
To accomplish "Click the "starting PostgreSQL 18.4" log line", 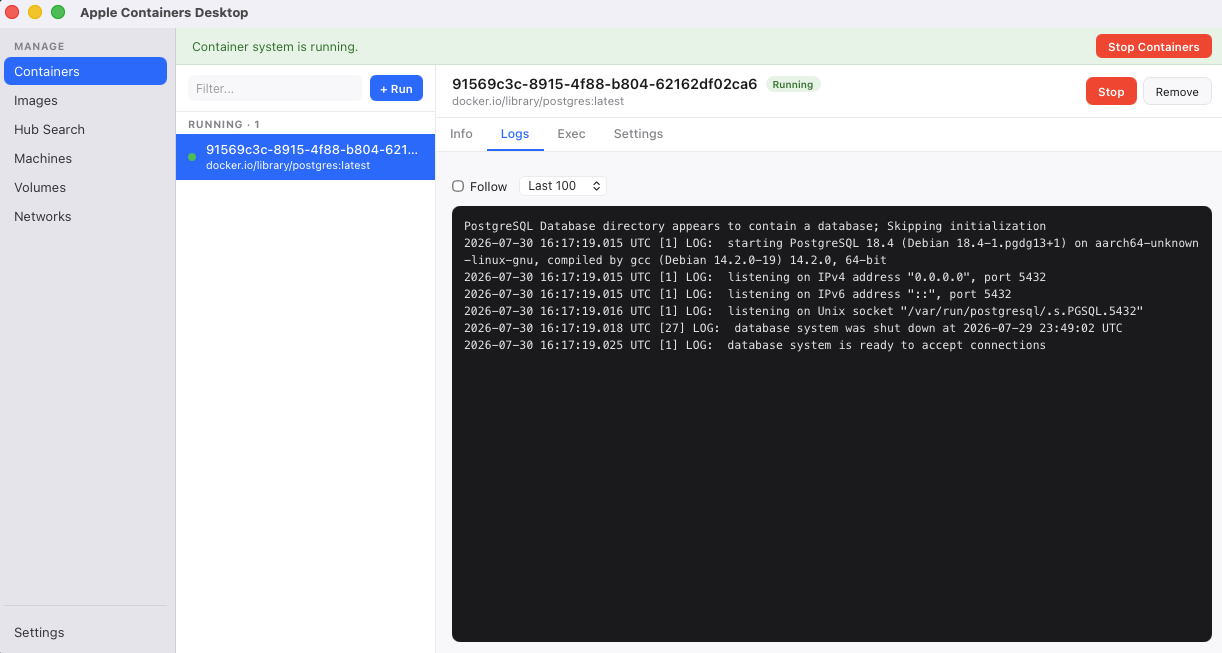I will tap(831, 251).
